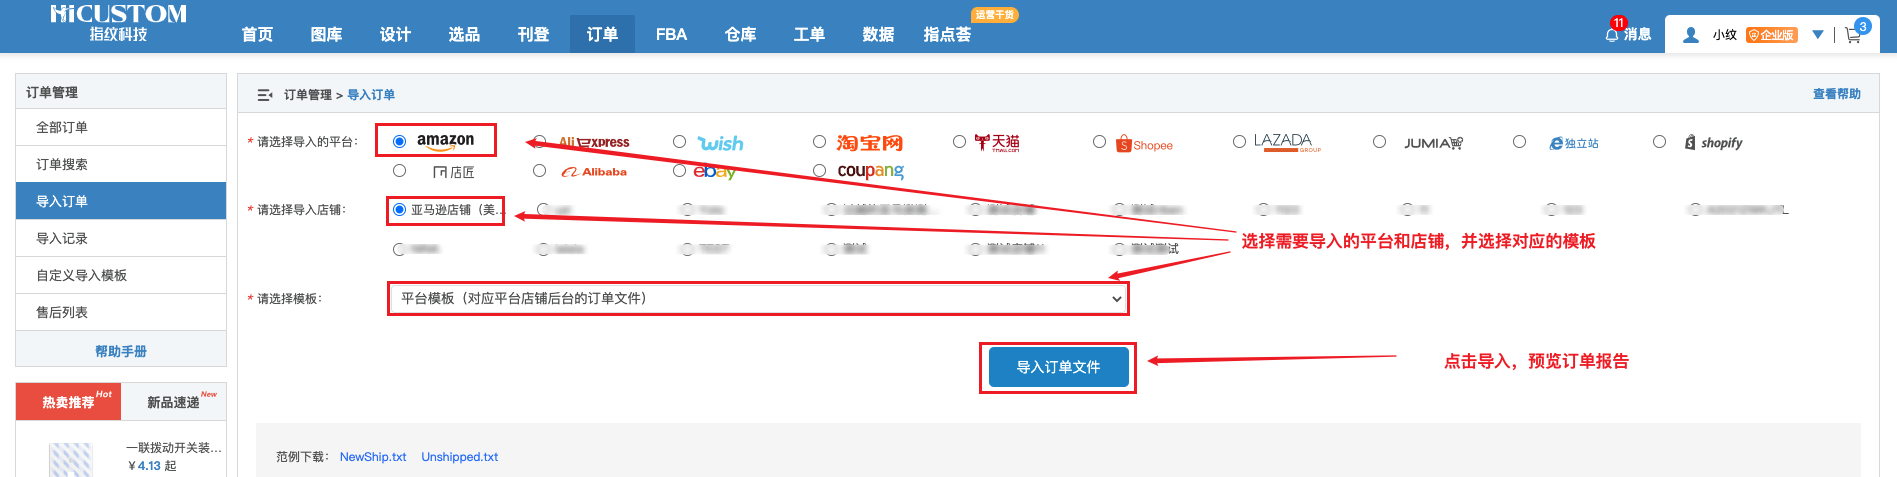The width and height of the screenshot is (1897, 477).
Task: Switch to the 新品速递 tab
Action: point(174,402)
